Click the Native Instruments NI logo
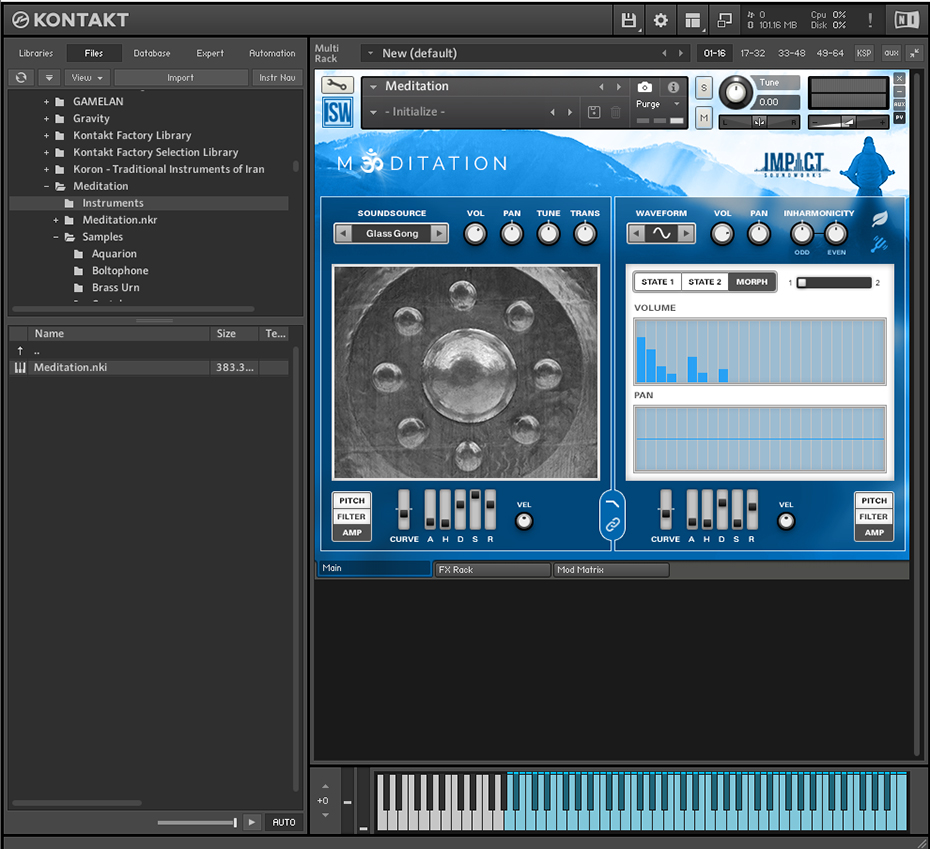Screen dimensions: 930x849 pos(906,20)
